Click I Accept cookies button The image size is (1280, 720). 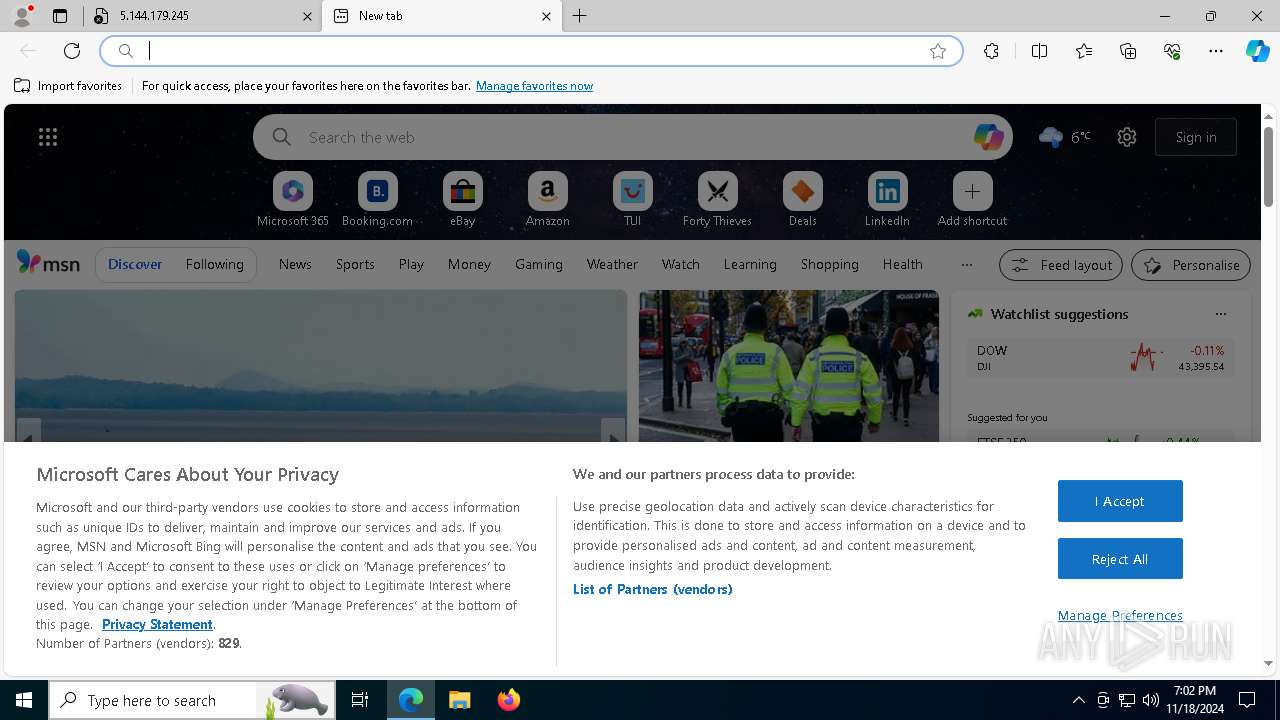(1120, 501)
